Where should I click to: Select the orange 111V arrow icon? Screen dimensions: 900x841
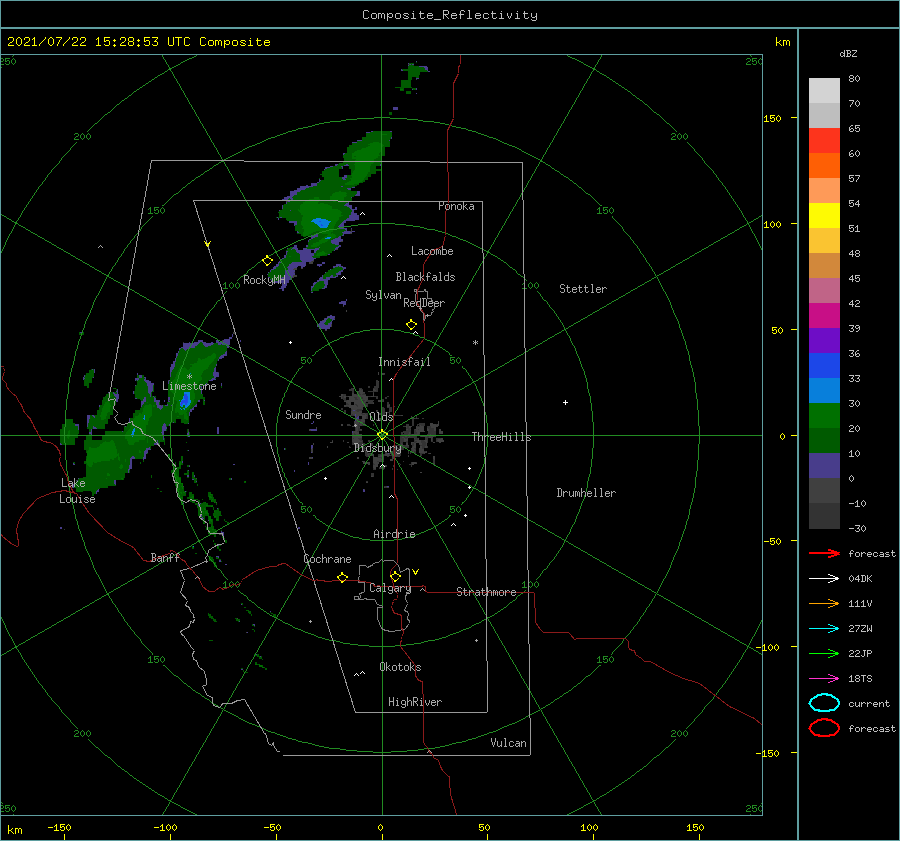(824, 603)
